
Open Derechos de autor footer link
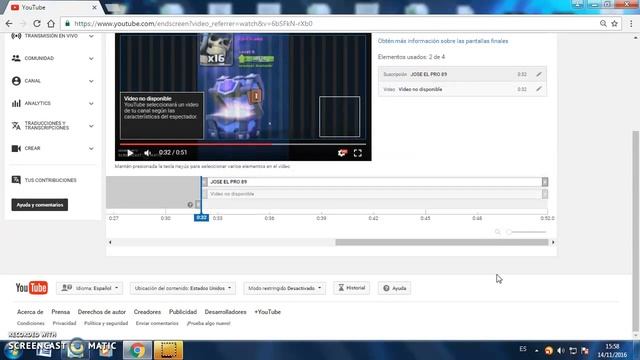point(102,312)
